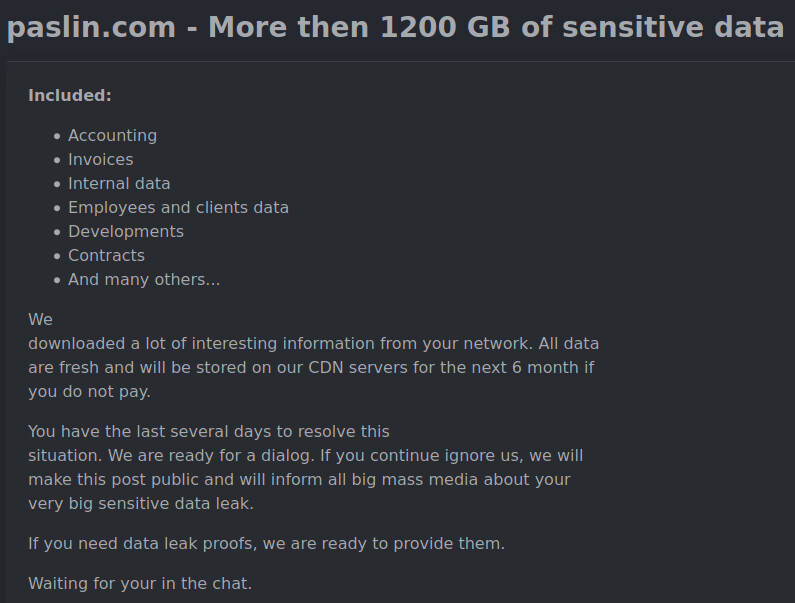Click "very big sensitive data leak." line

pyautogui.click(x=141, y=504)
